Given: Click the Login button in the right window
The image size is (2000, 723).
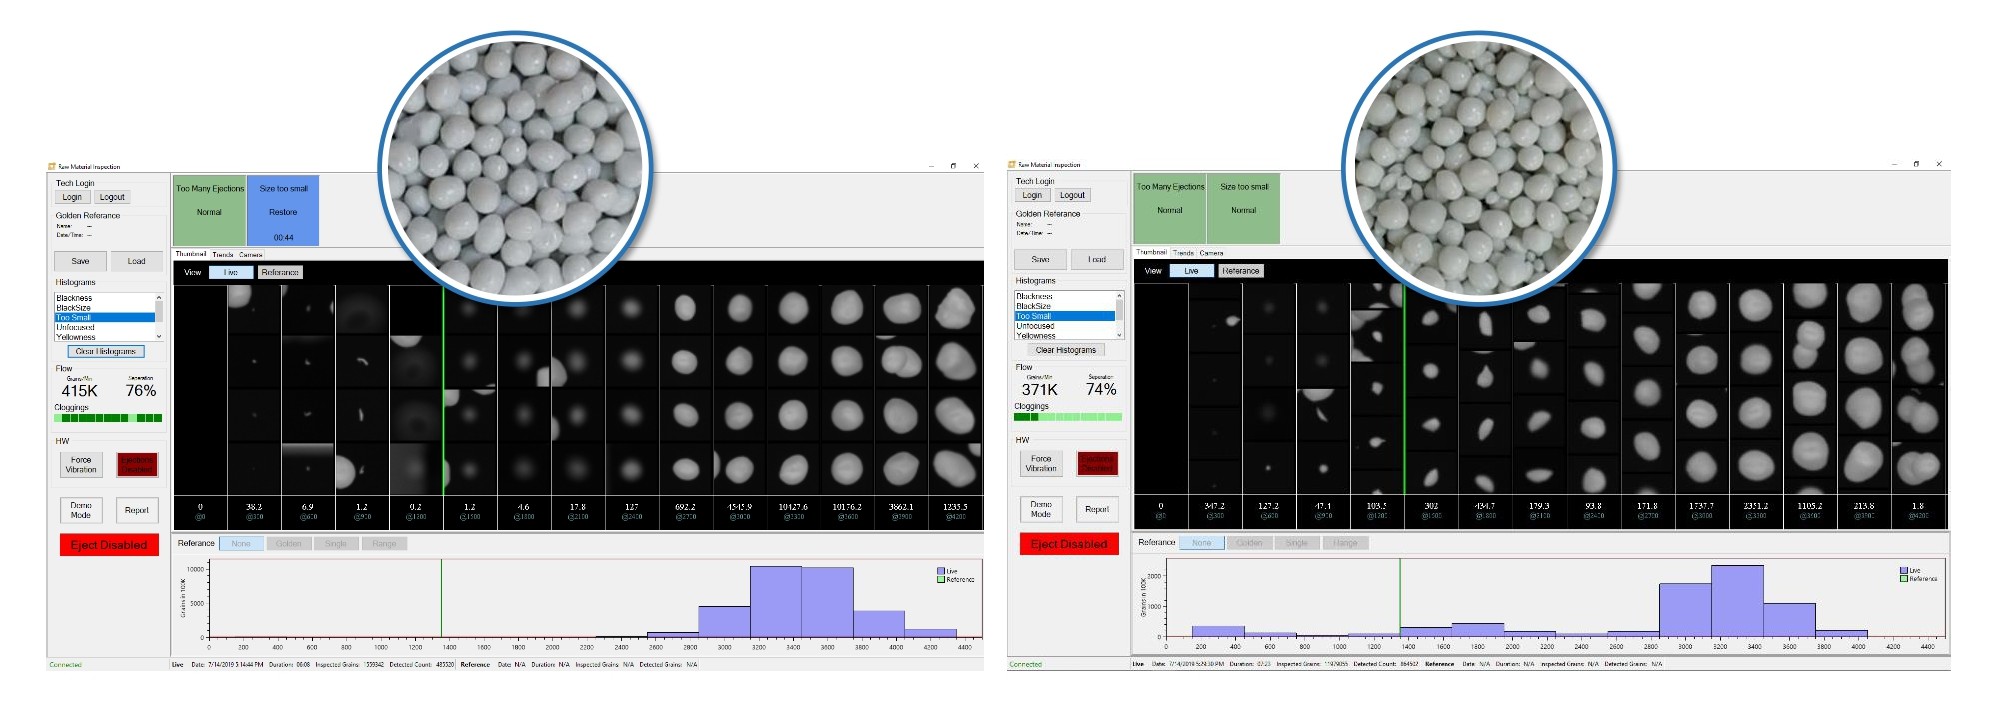Looking at the screenshot, I should point(1032,195).
